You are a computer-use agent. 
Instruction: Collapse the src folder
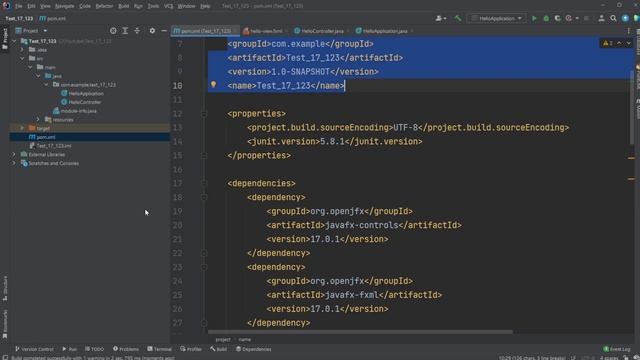coord(22,58)
